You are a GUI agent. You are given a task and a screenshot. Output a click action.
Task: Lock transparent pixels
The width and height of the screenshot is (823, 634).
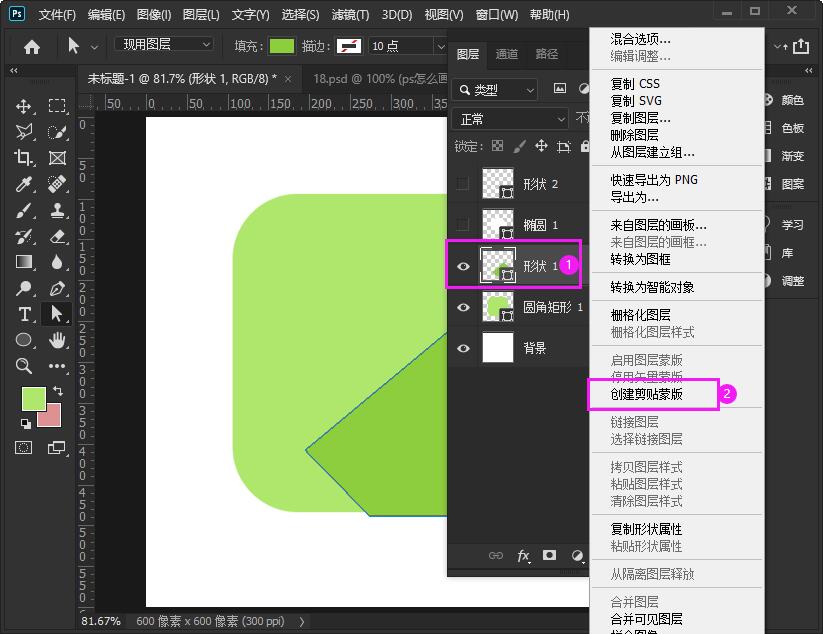pyautogui.click(x=498, y=146)
